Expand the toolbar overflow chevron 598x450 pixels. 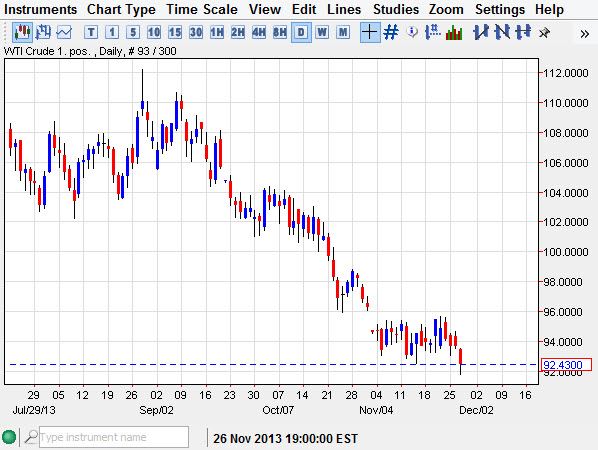584,34
